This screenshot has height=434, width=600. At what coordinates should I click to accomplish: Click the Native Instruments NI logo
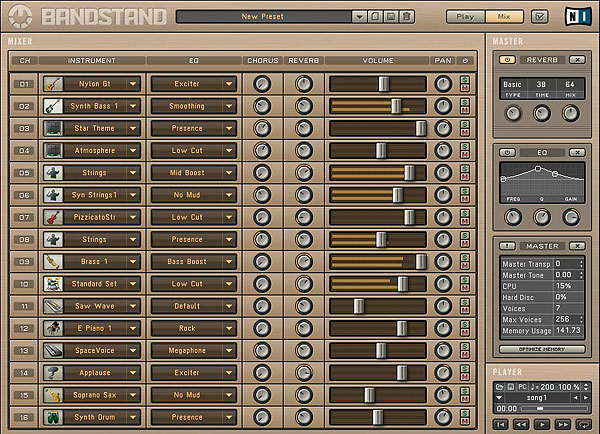coord(578,16)
